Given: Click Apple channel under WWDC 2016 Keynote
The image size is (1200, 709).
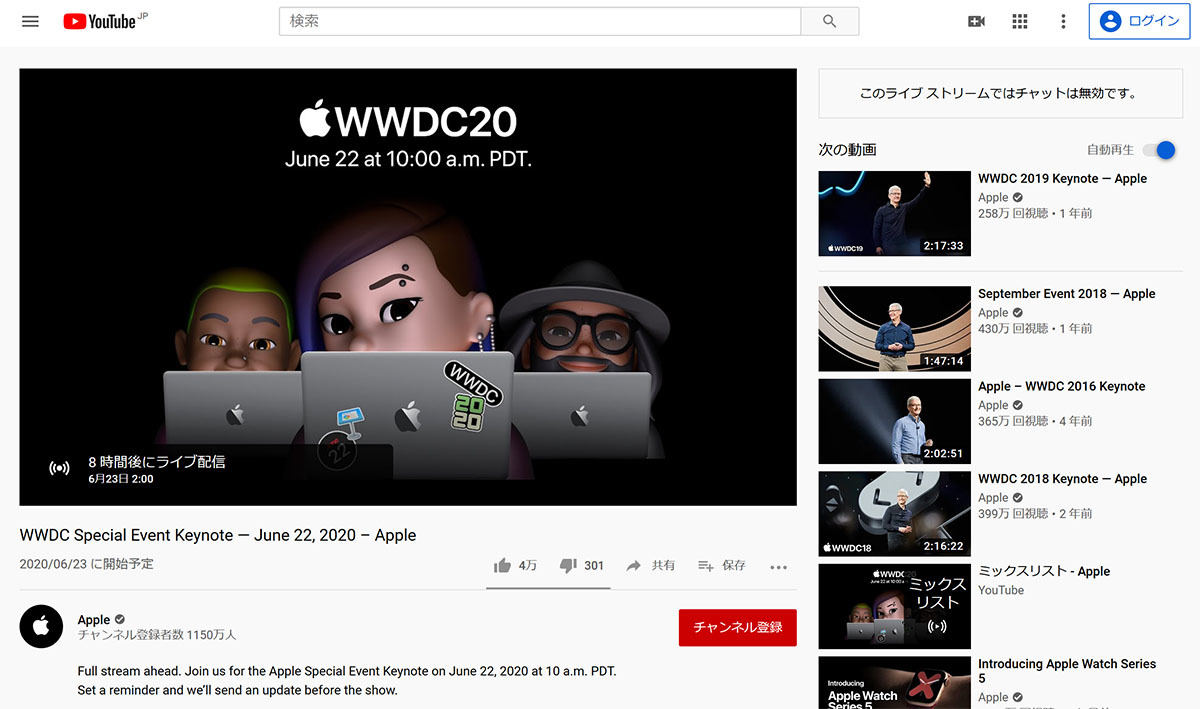Looking at the screenshot, I should click(x=993, y=405).
